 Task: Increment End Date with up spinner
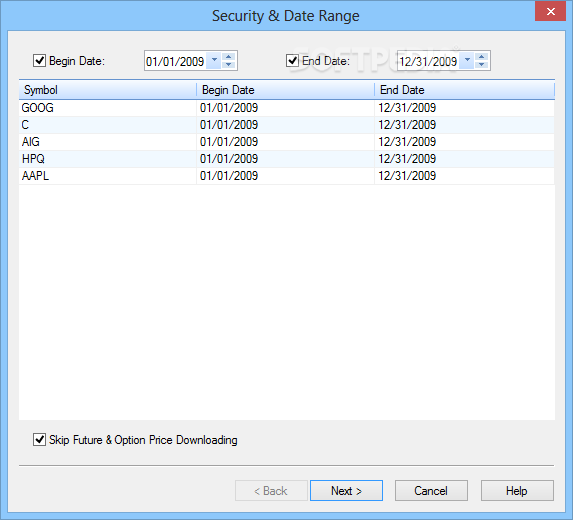coord(482,56)
